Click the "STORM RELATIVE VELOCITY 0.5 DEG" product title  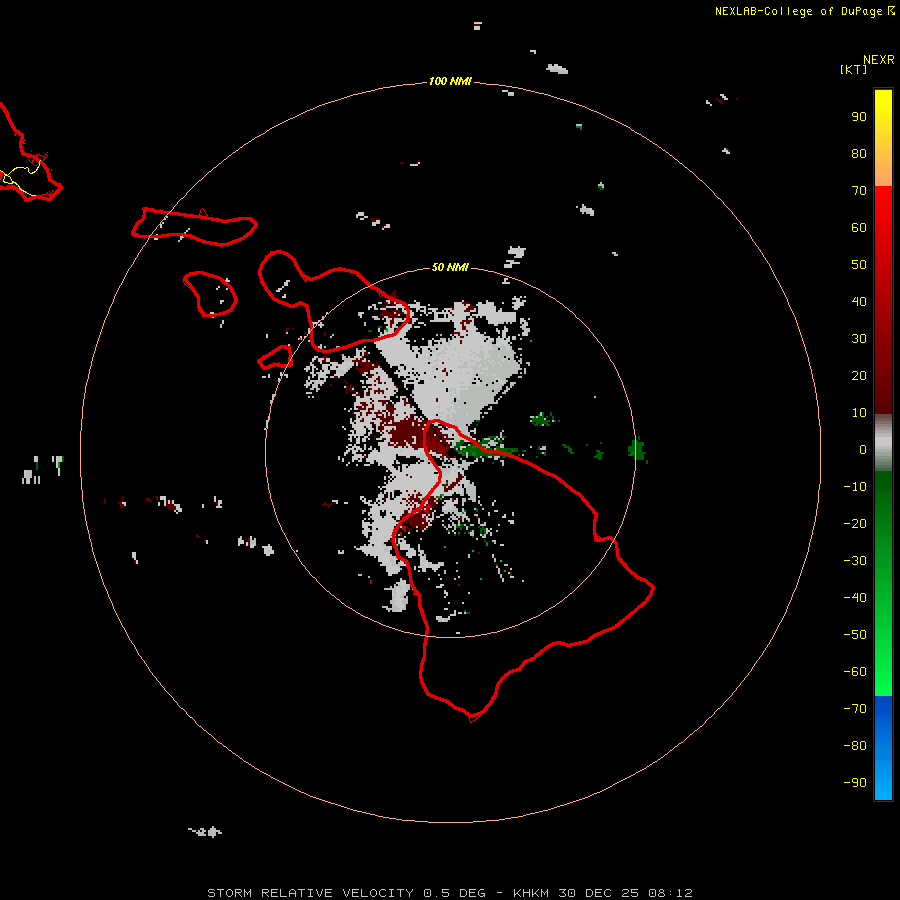tap(346, 893)
